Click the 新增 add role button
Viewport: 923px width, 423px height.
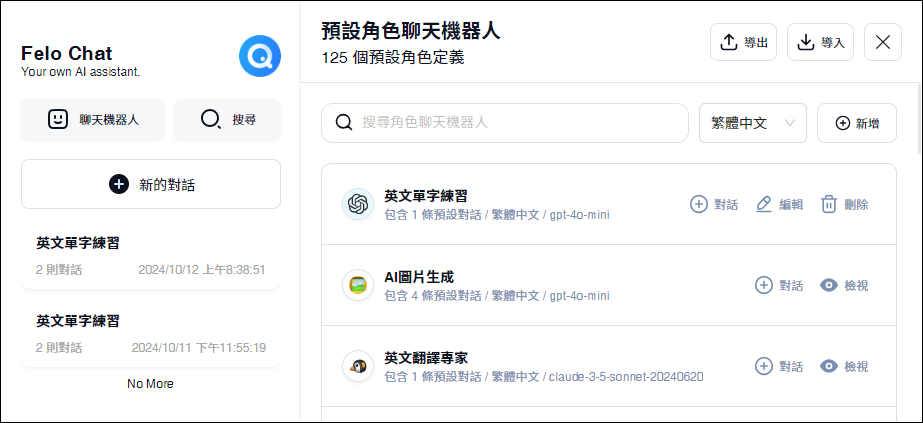(857, 123)
